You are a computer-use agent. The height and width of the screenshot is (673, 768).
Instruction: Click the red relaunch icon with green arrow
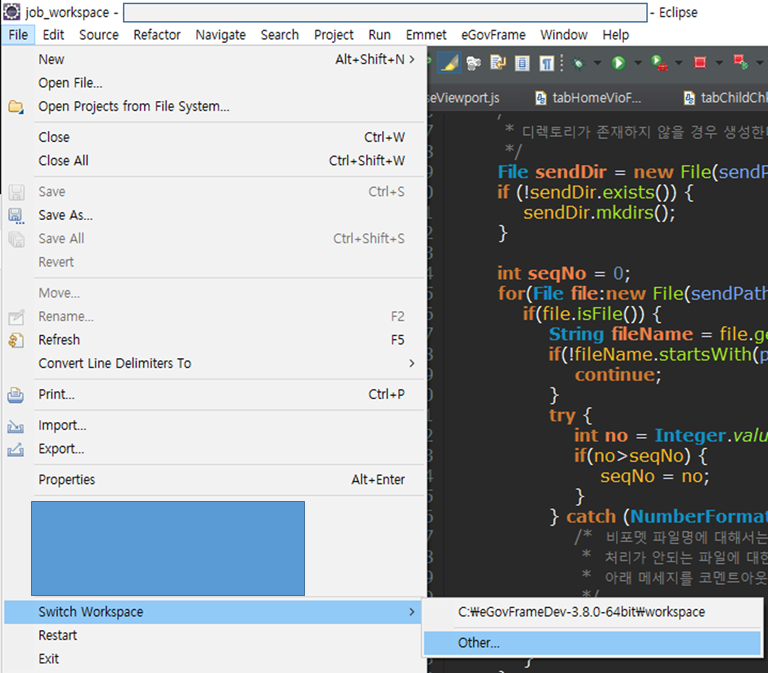[741, 63]
